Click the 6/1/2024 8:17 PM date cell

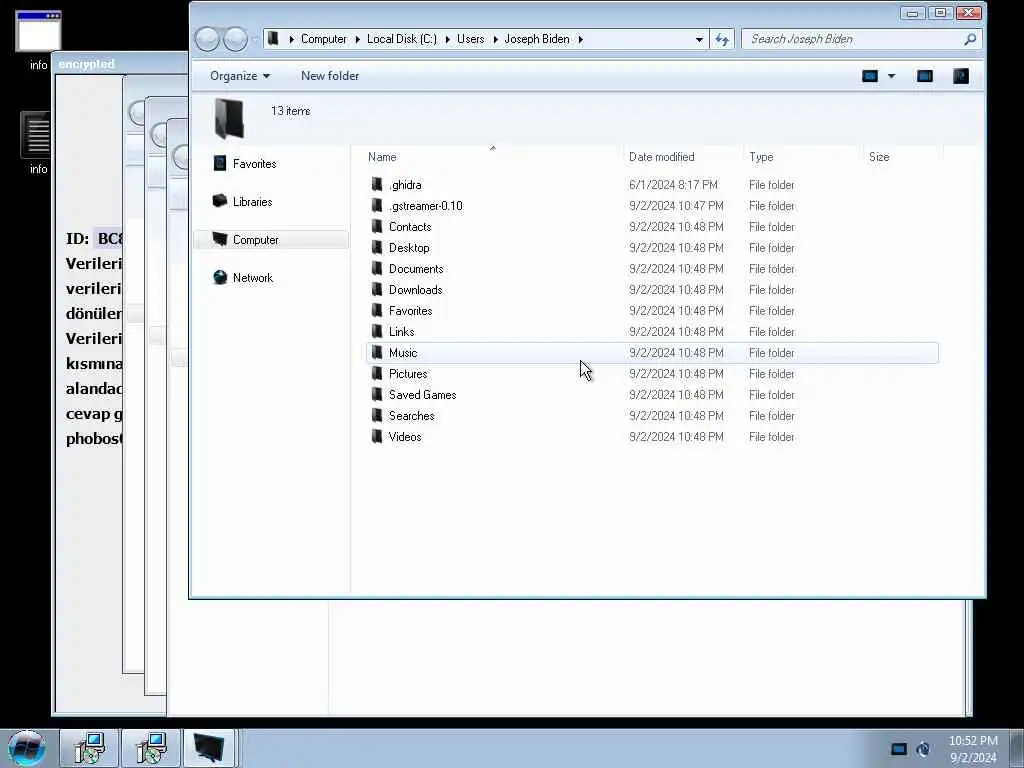pyautogui.click(x=673, y=185)
